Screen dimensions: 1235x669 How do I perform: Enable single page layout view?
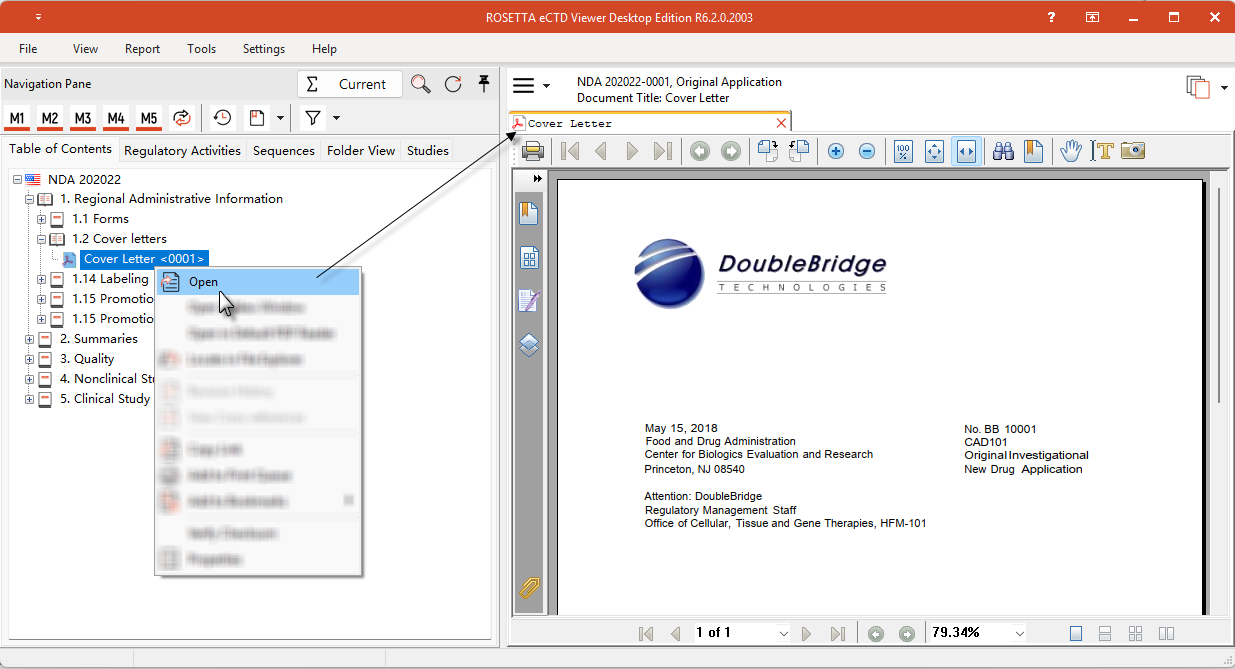[x=1076, y=633]
